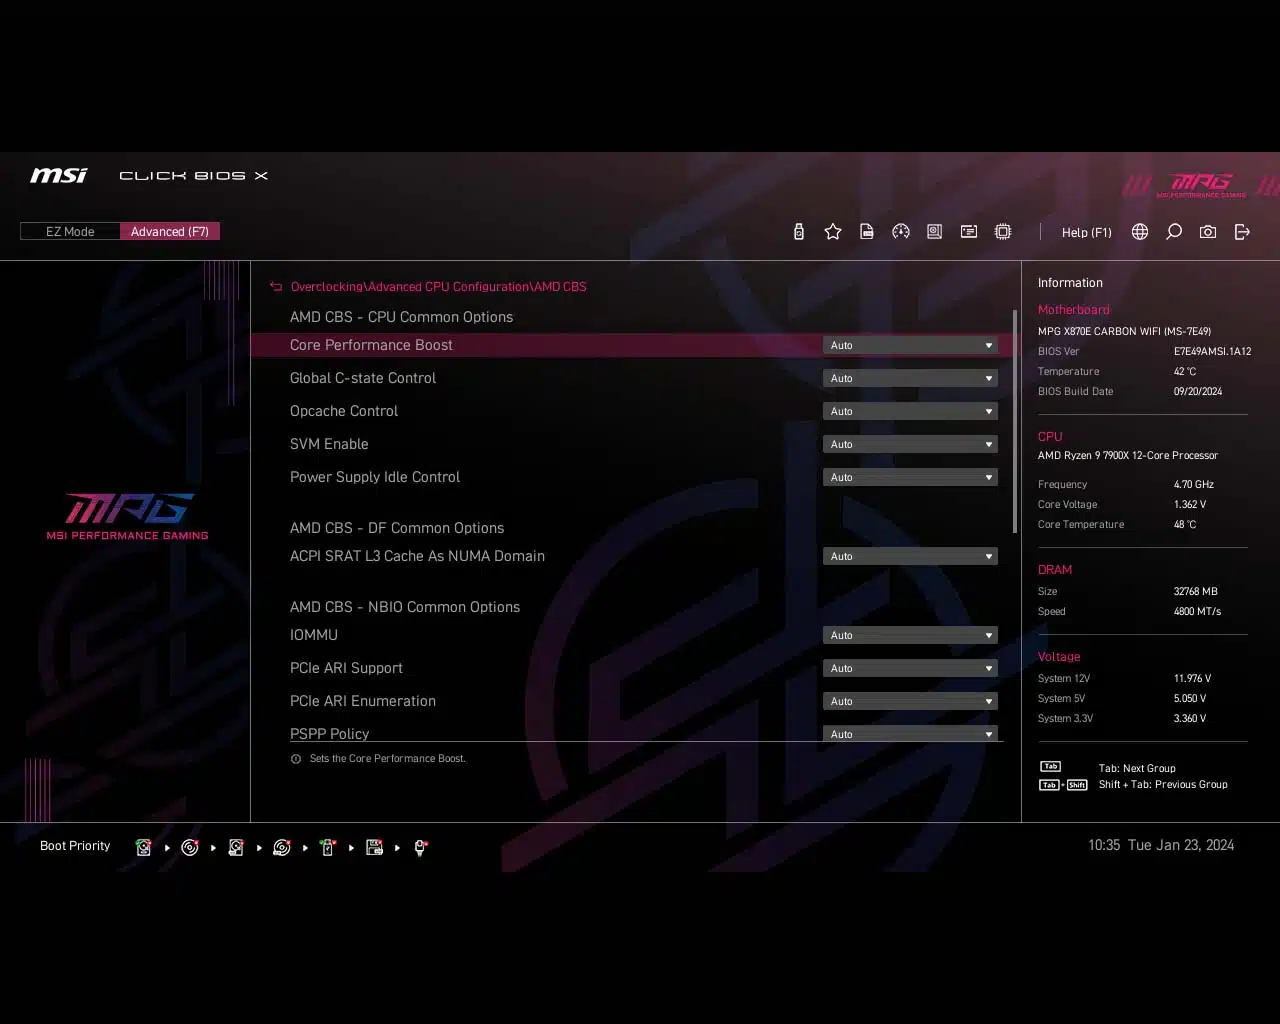
Task: Switch to EZ Mode tab
Action: click(70, 232)
